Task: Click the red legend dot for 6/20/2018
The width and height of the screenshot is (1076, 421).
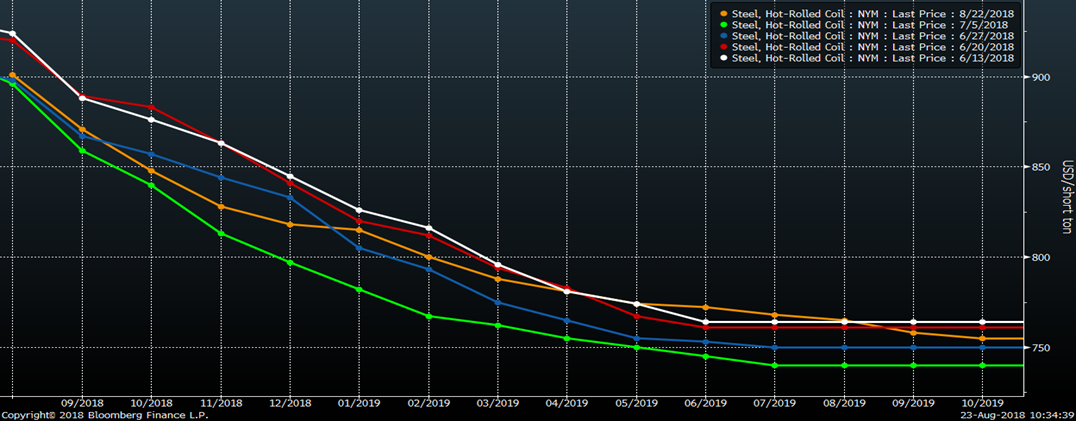Action: 724,46
